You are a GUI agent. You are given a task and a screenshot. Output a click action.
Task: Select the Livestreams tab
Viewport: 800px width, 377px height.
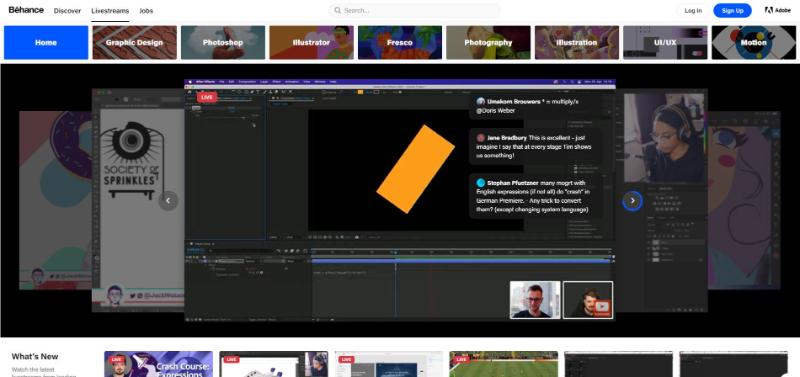[110, 11]
